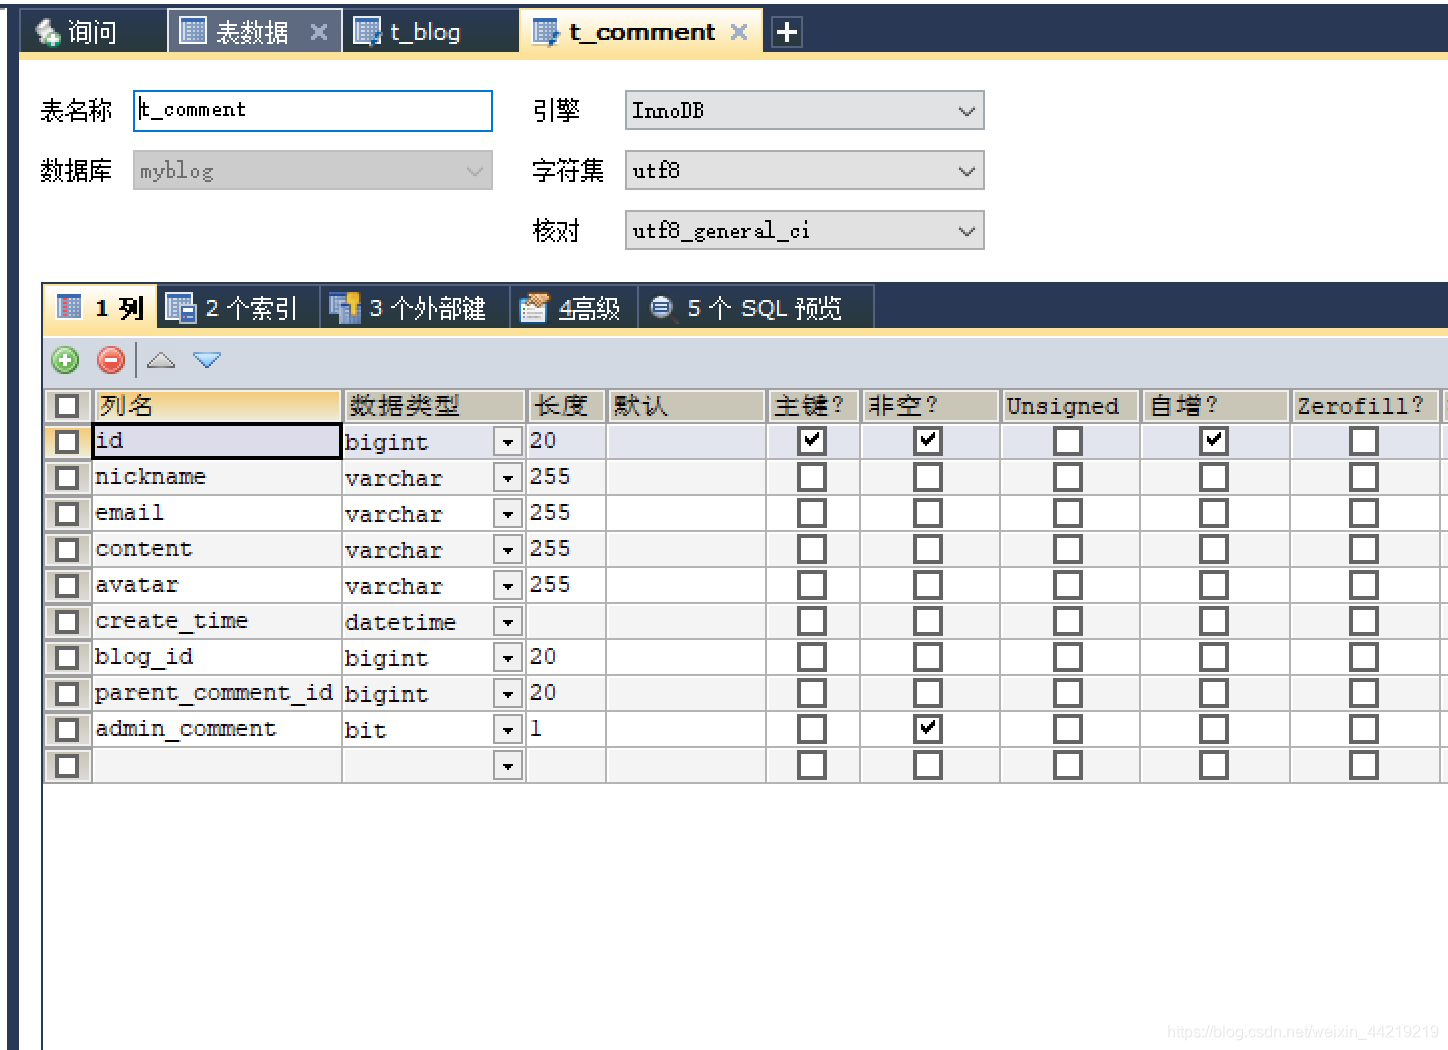The width and height of the screenshot is (1448, 1050).
Task: Add a new column with green plus icon
Action: (x=65, y=360)
